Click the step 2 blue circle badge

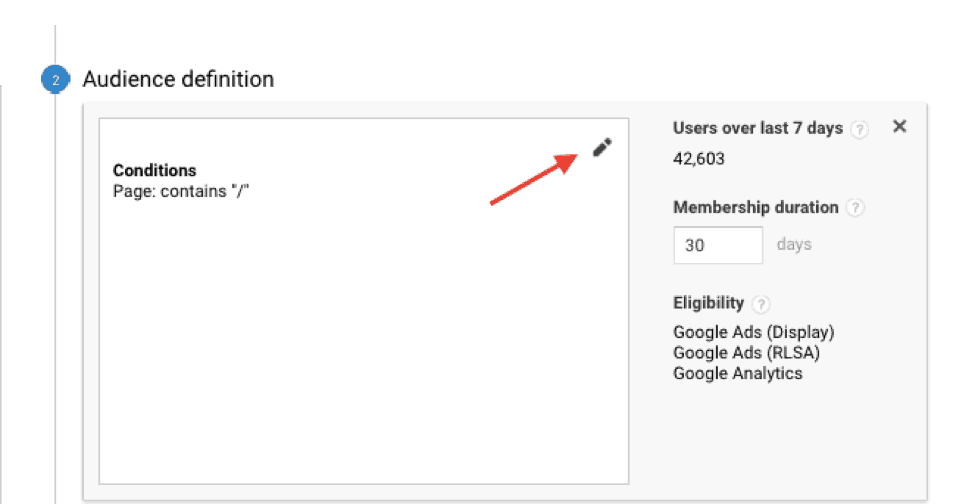pos(54,79)
